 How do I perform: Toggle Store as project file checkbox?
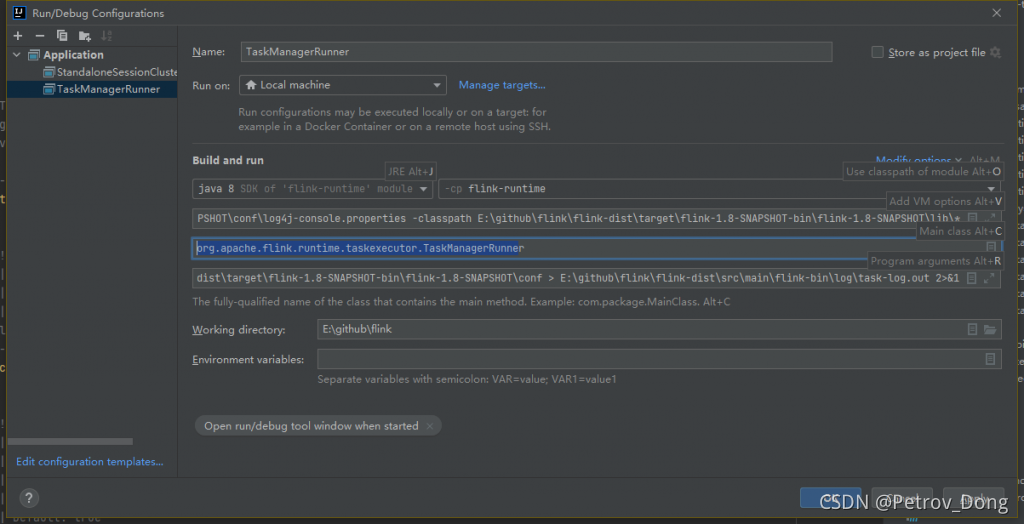click(878, 52)
